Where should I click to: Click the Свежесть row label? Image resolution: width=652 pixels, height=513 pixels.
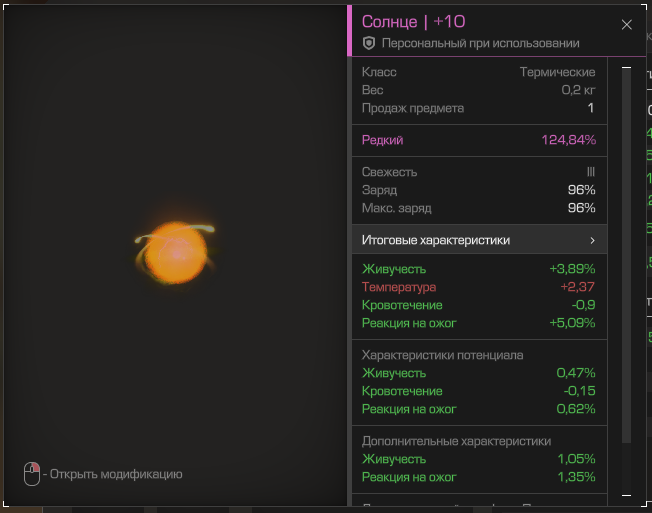tap(389, 172)
